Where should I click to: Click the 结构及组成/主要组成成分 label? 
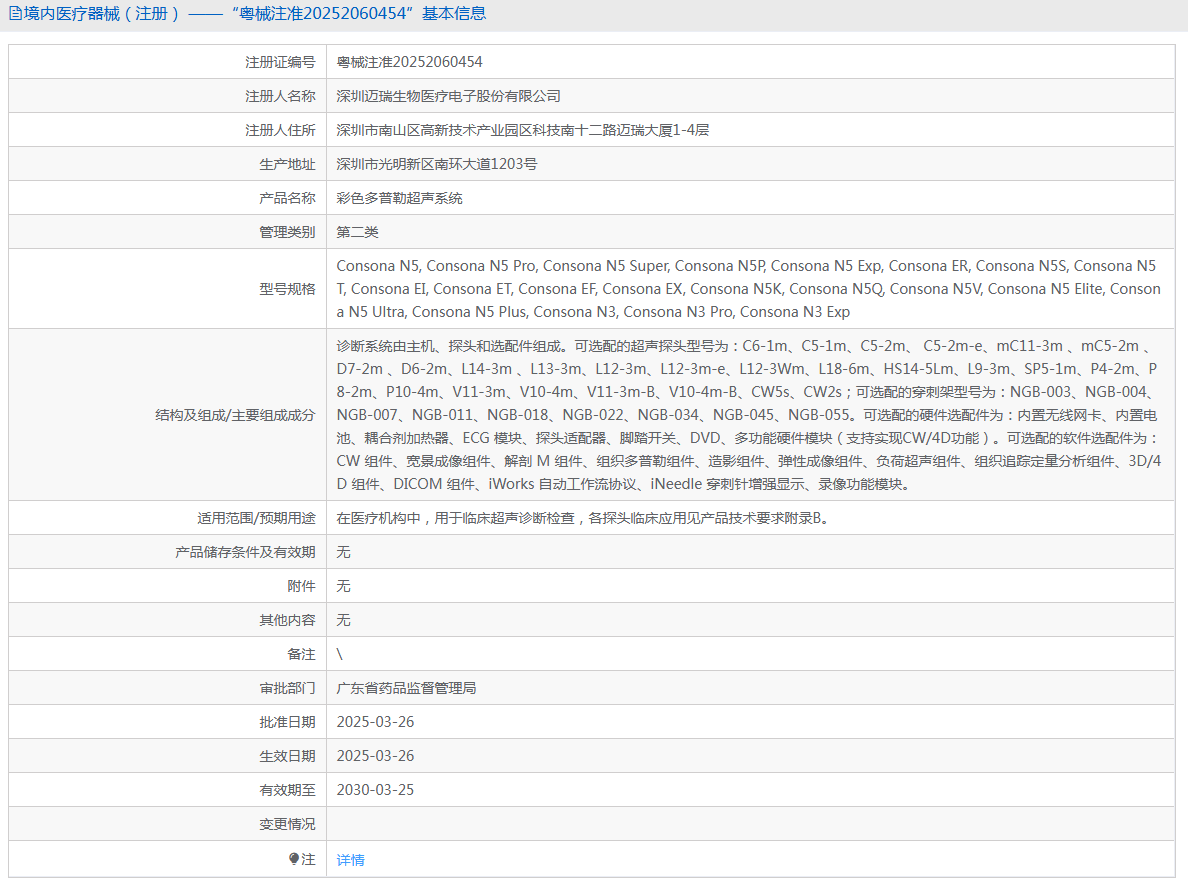tap(235, 415)
